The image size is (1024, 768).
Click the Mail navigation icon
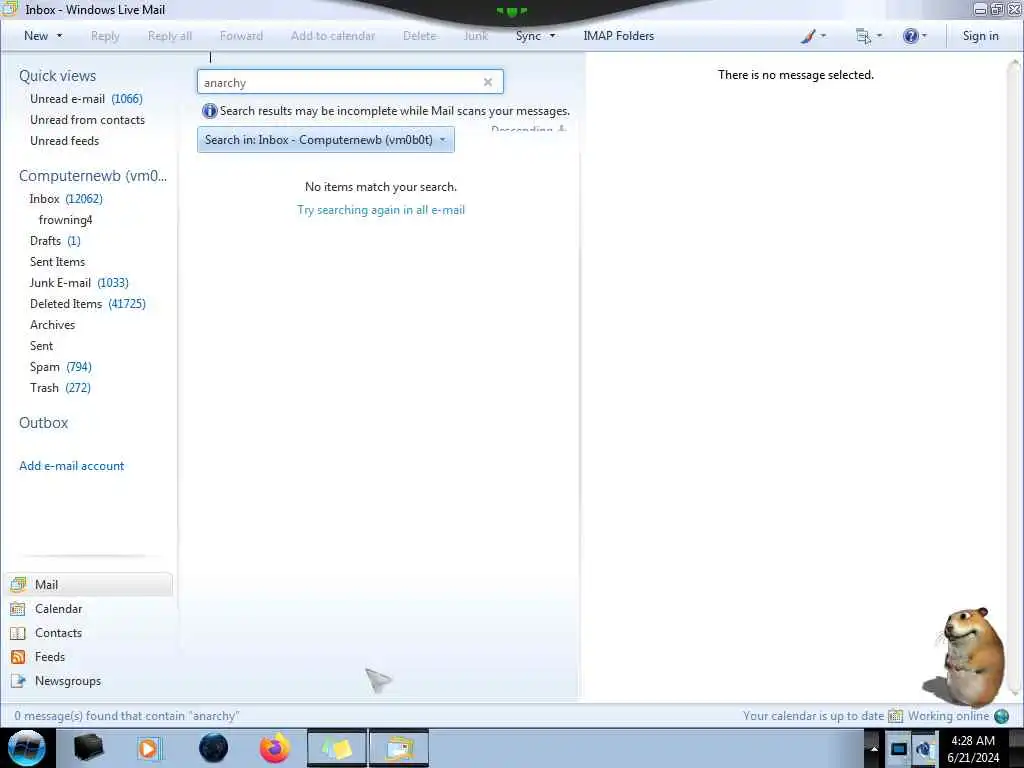point(18,584)
